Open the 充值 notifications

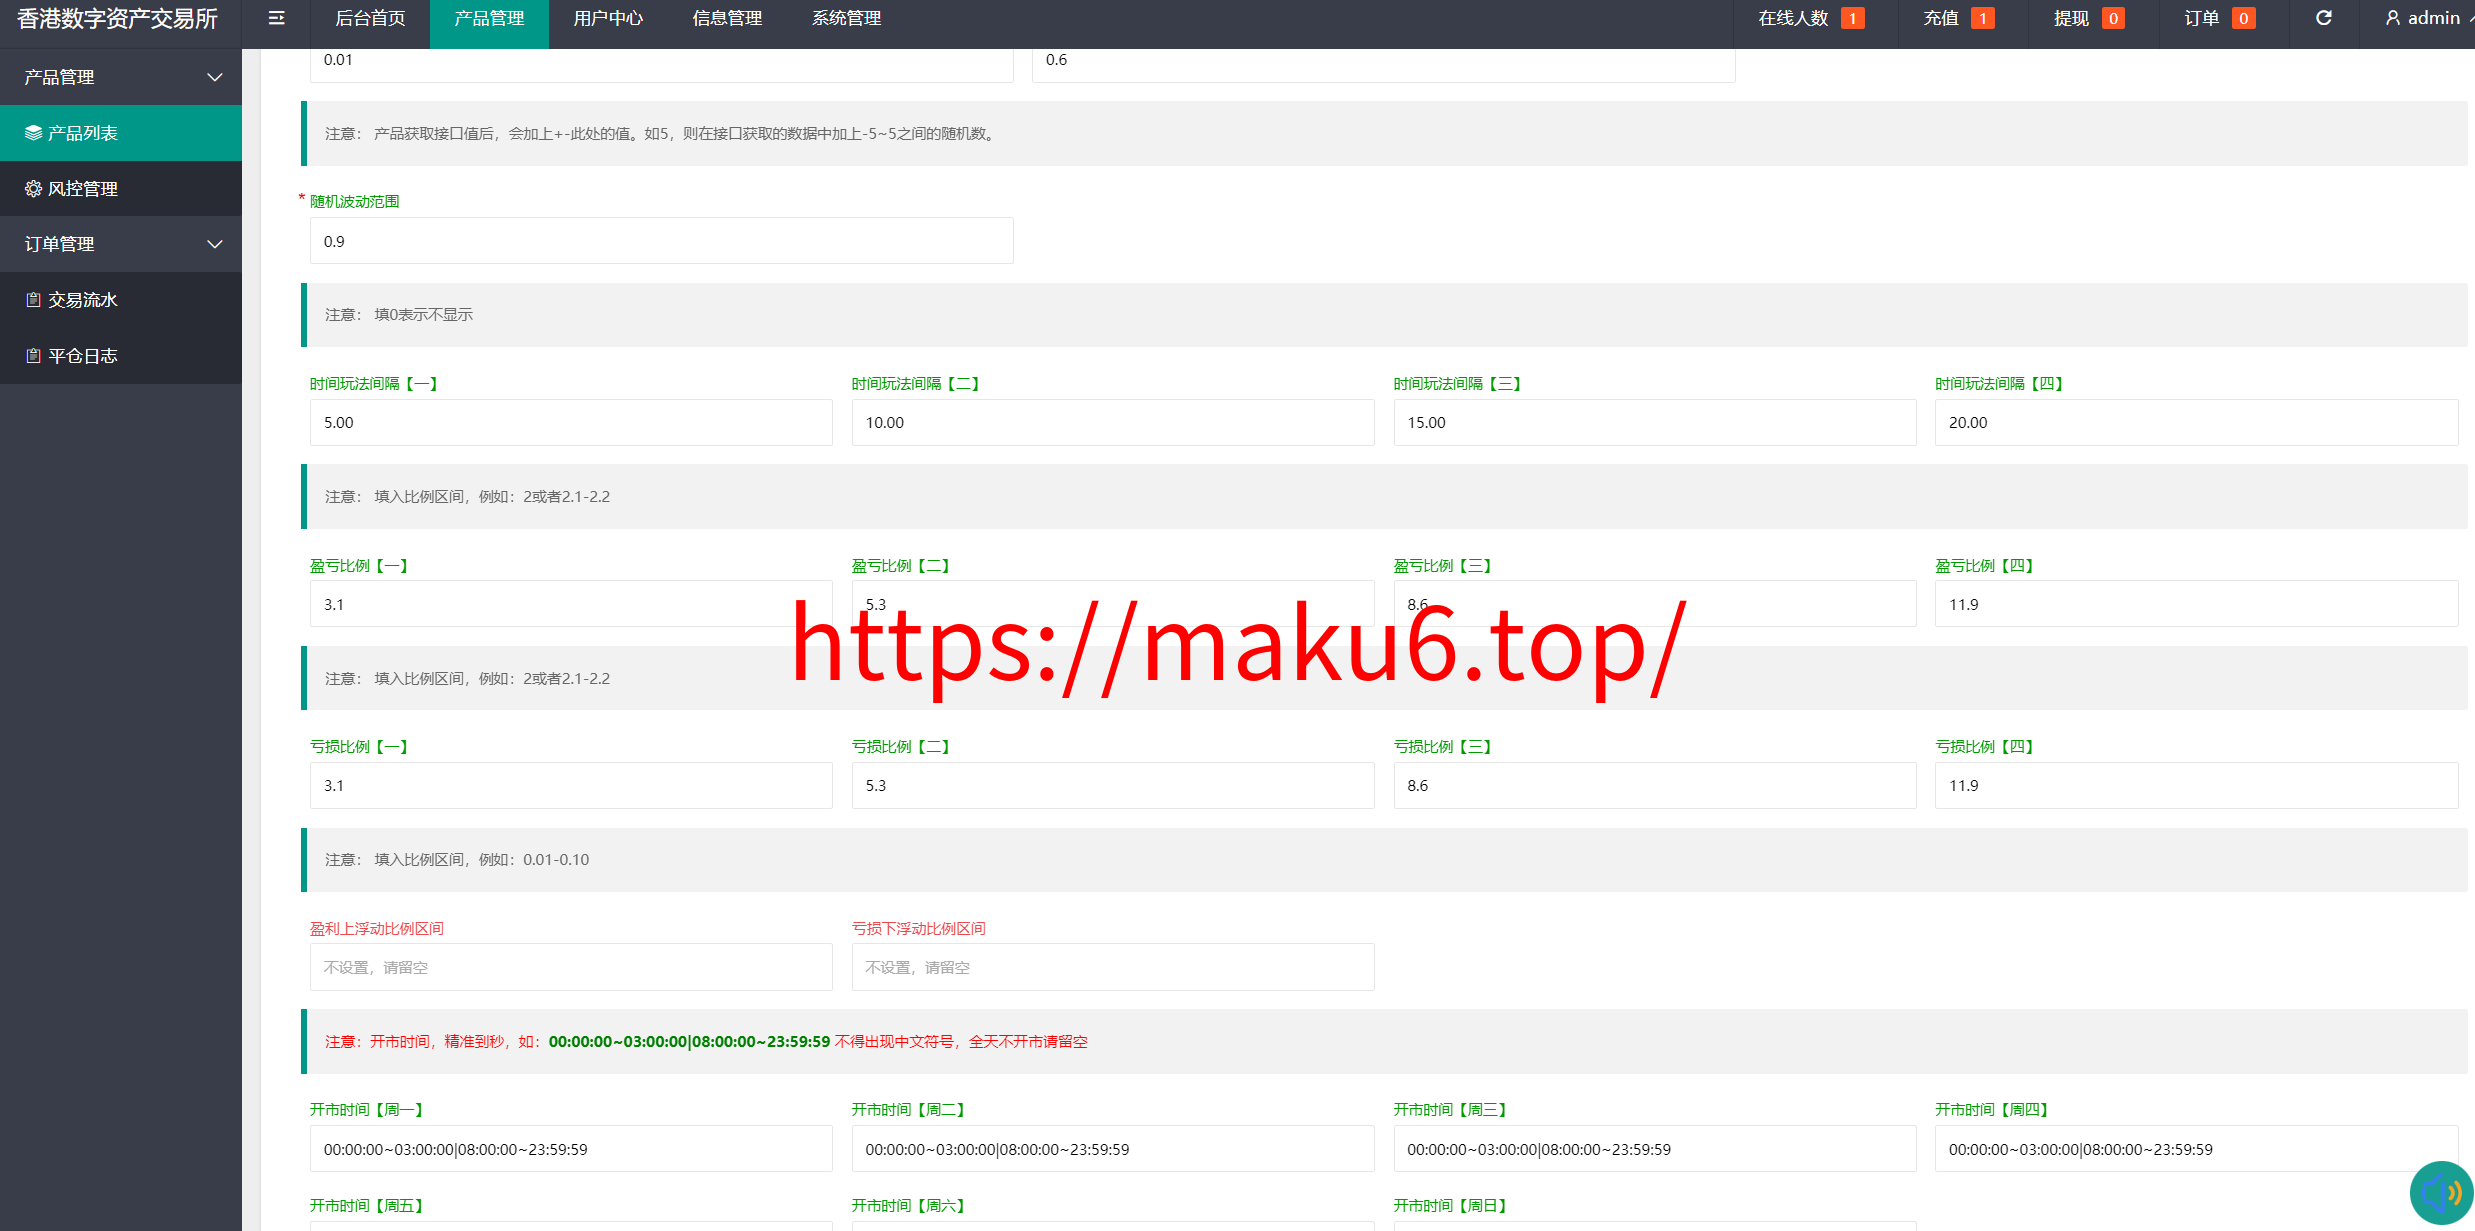1958,18
